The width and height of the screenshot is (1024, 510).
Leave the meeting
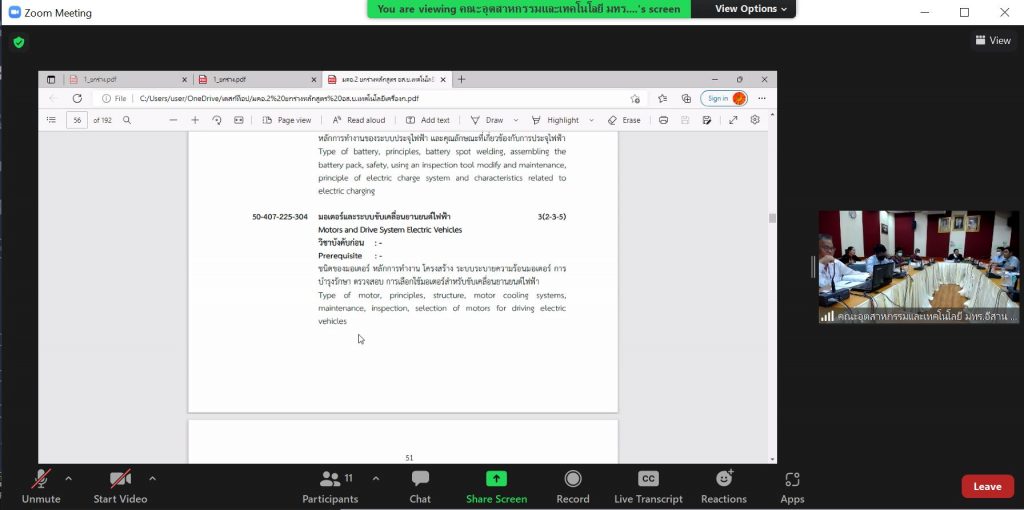tap(986, 487)
